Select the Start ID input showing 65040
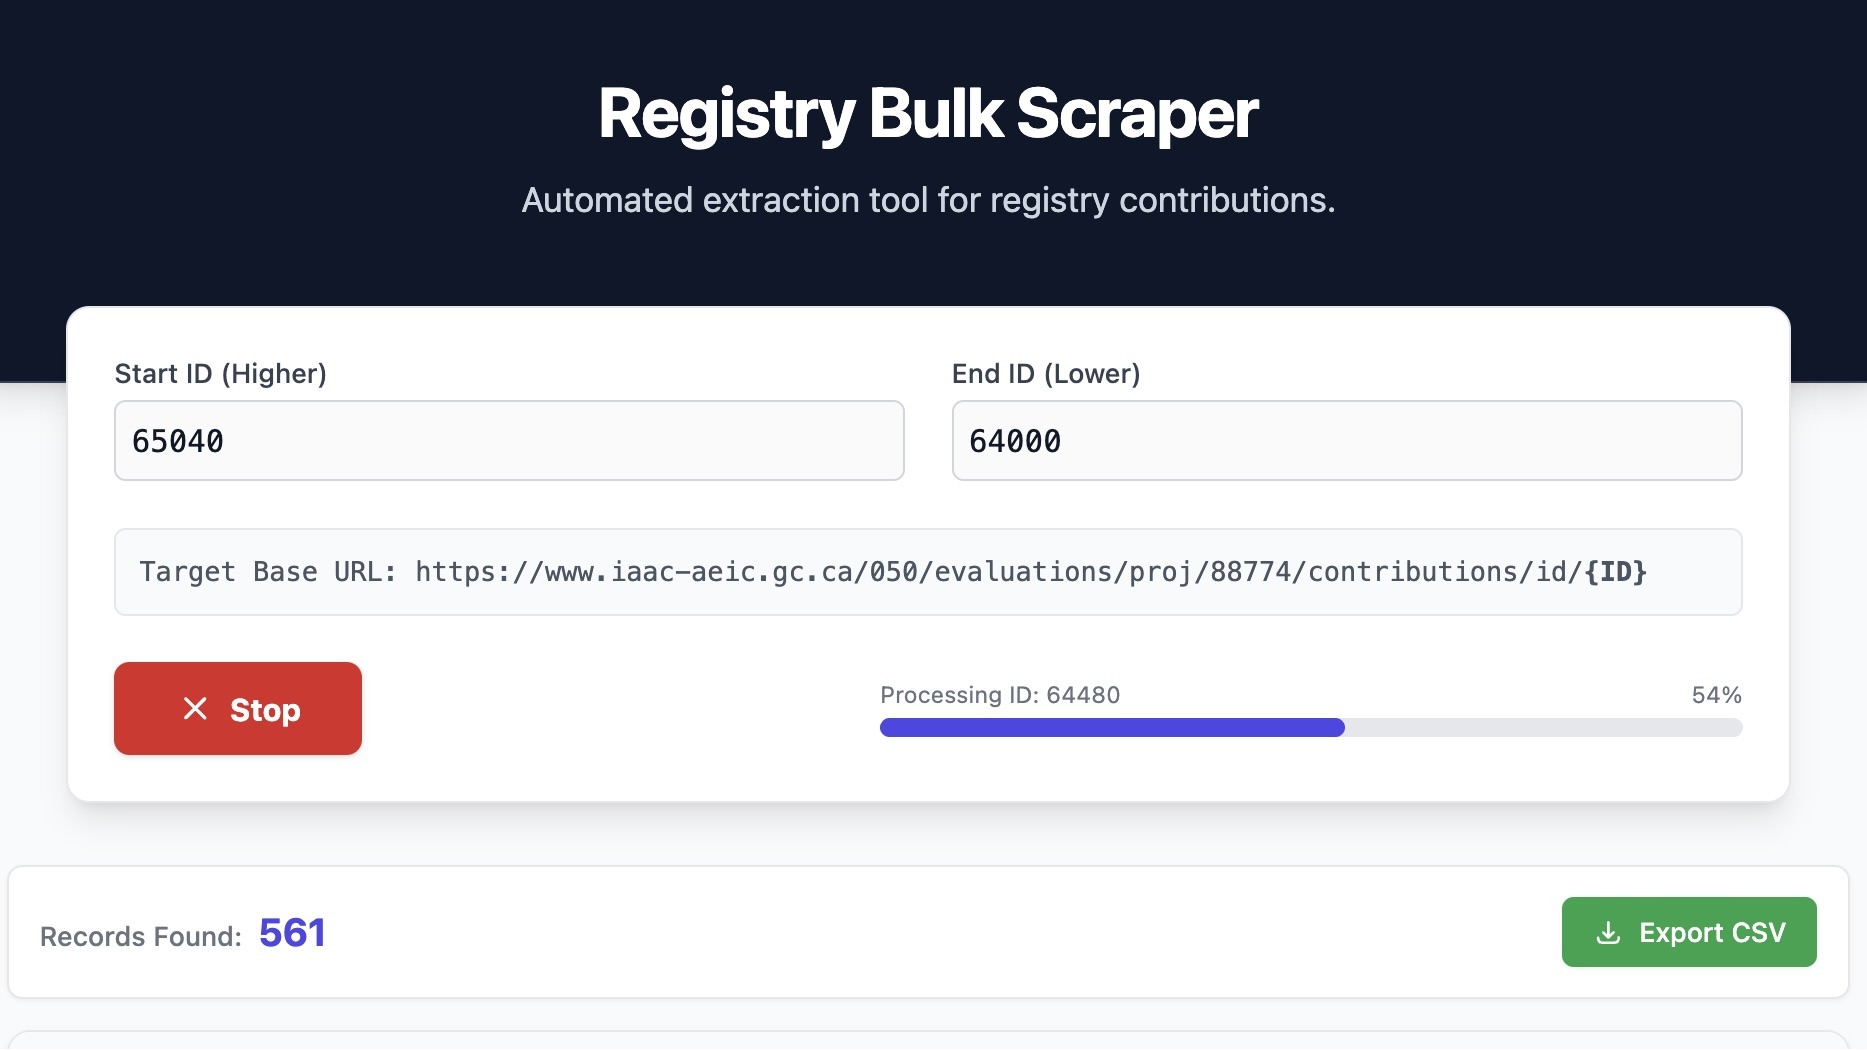 (509, 440)
